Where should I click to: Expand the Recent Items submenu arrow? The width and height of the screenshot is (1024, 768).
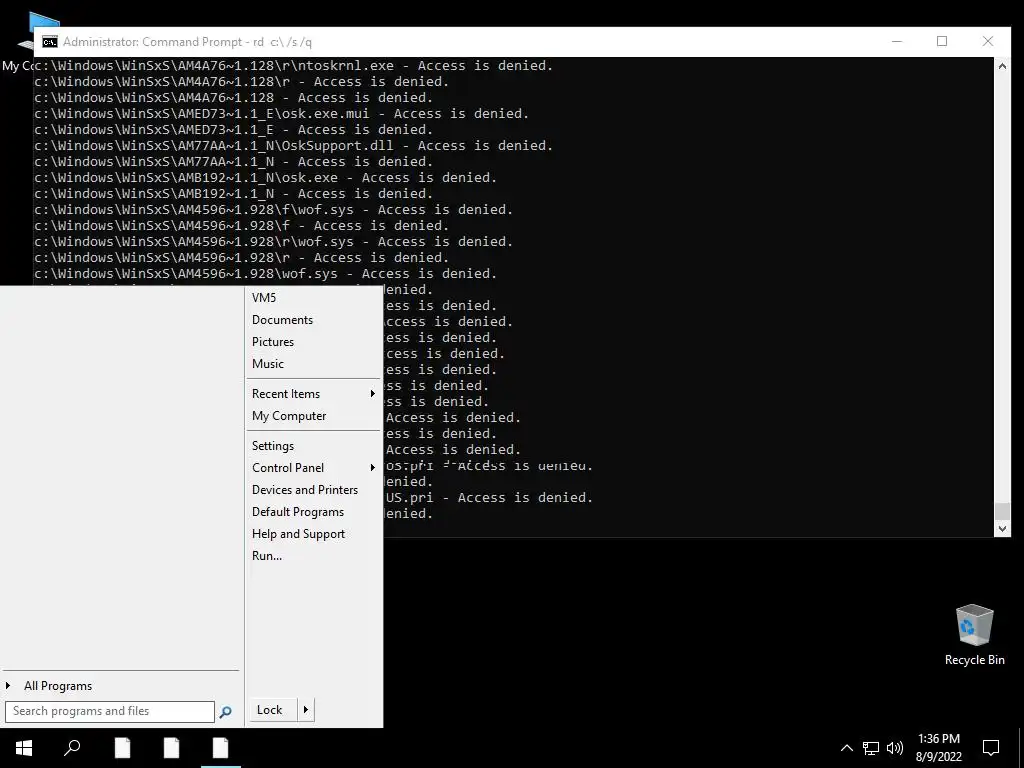[372, 394]
